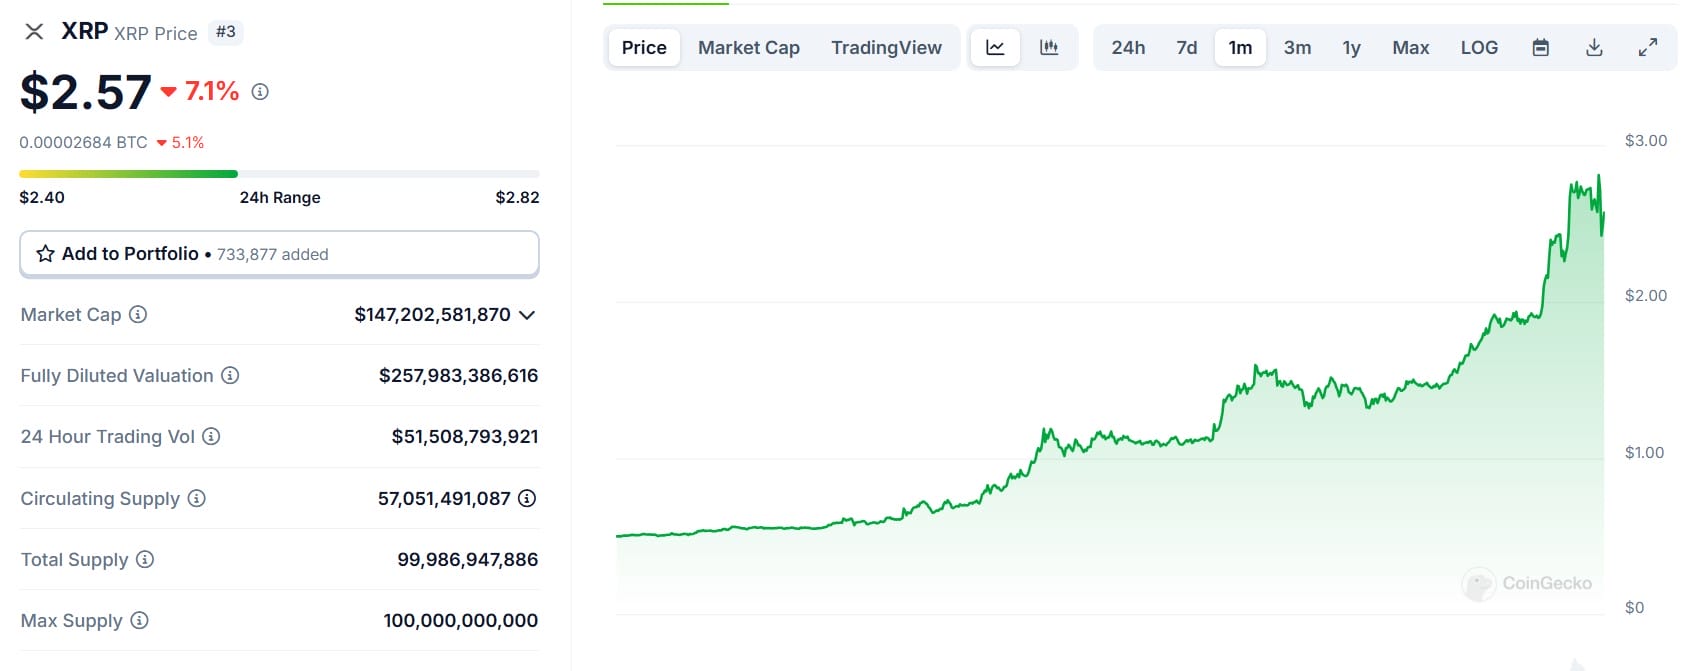1685x671 pixels.
Task: Click the $147,202,581,870 market cap value
Action: (x=432, y=315)
